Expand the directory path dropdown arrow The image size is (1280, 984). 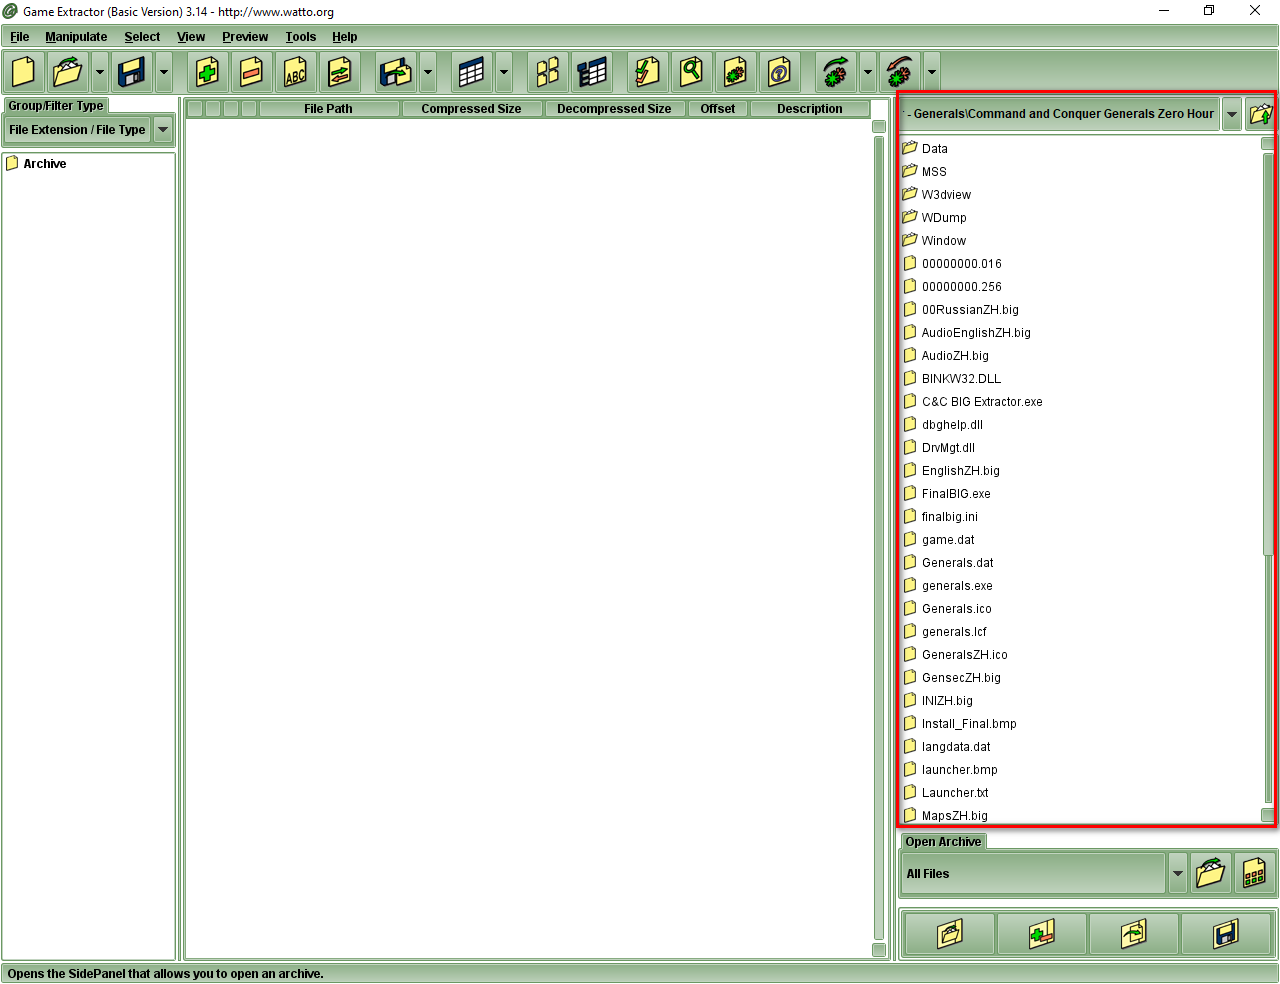[x=1232, y=114]
